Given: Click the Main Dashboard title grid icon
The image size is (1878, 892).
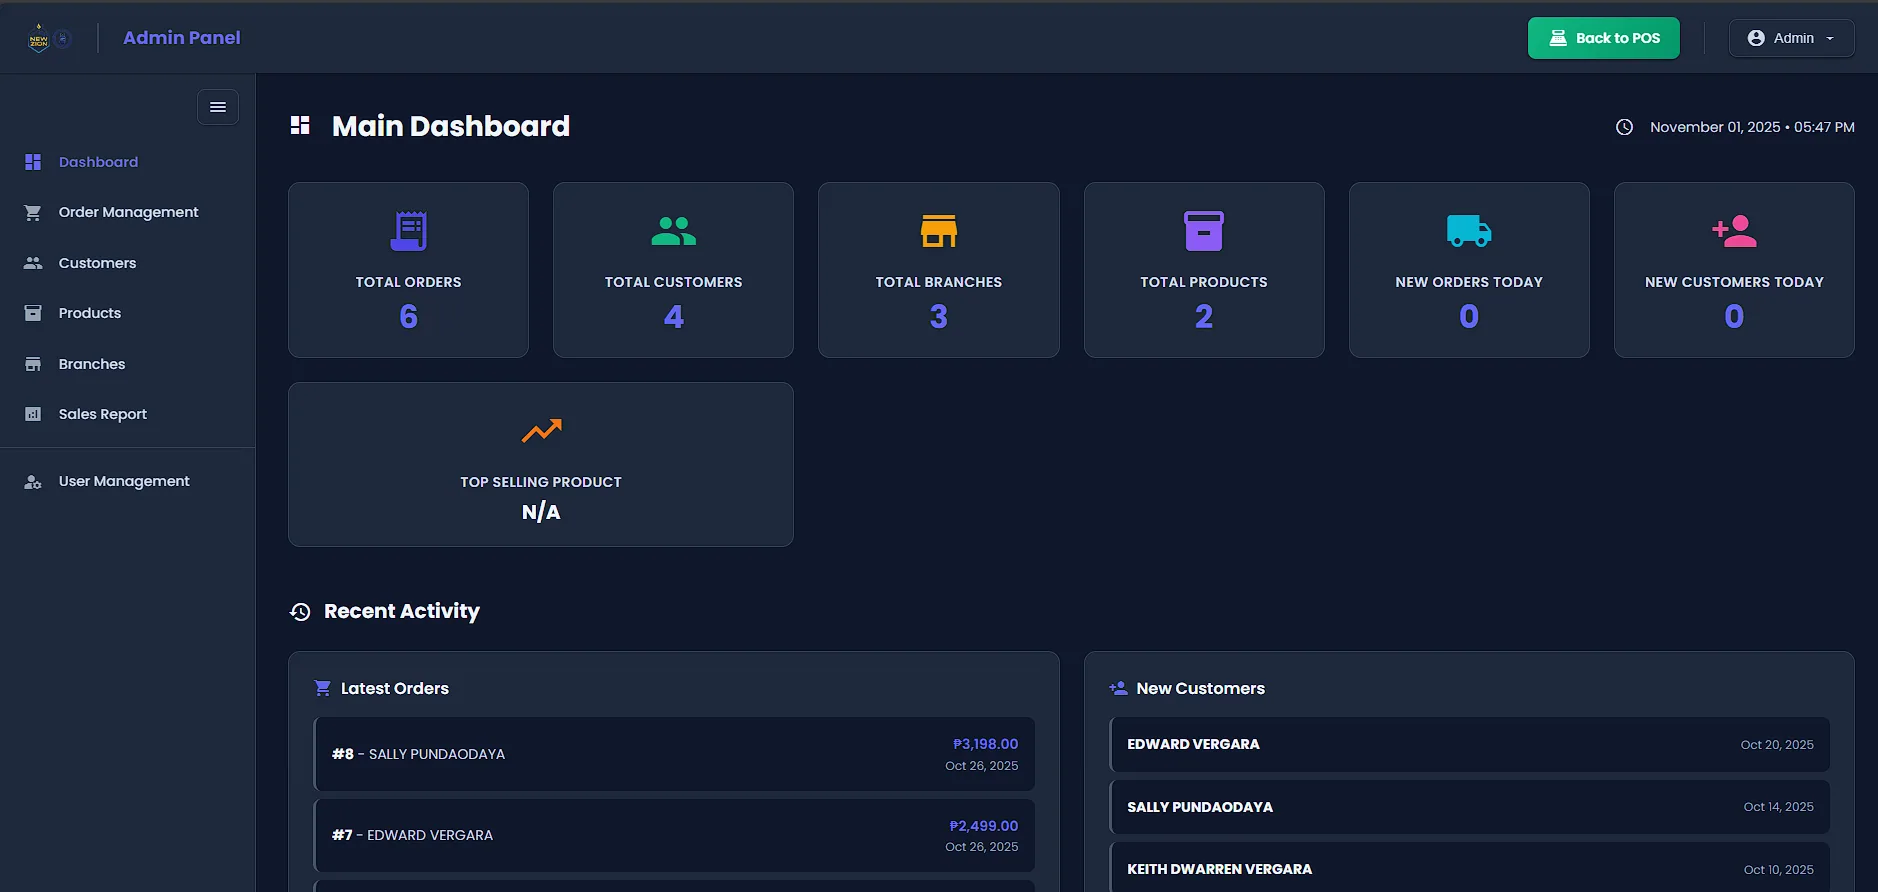Looking at the screenshot, I should [300, 125].
